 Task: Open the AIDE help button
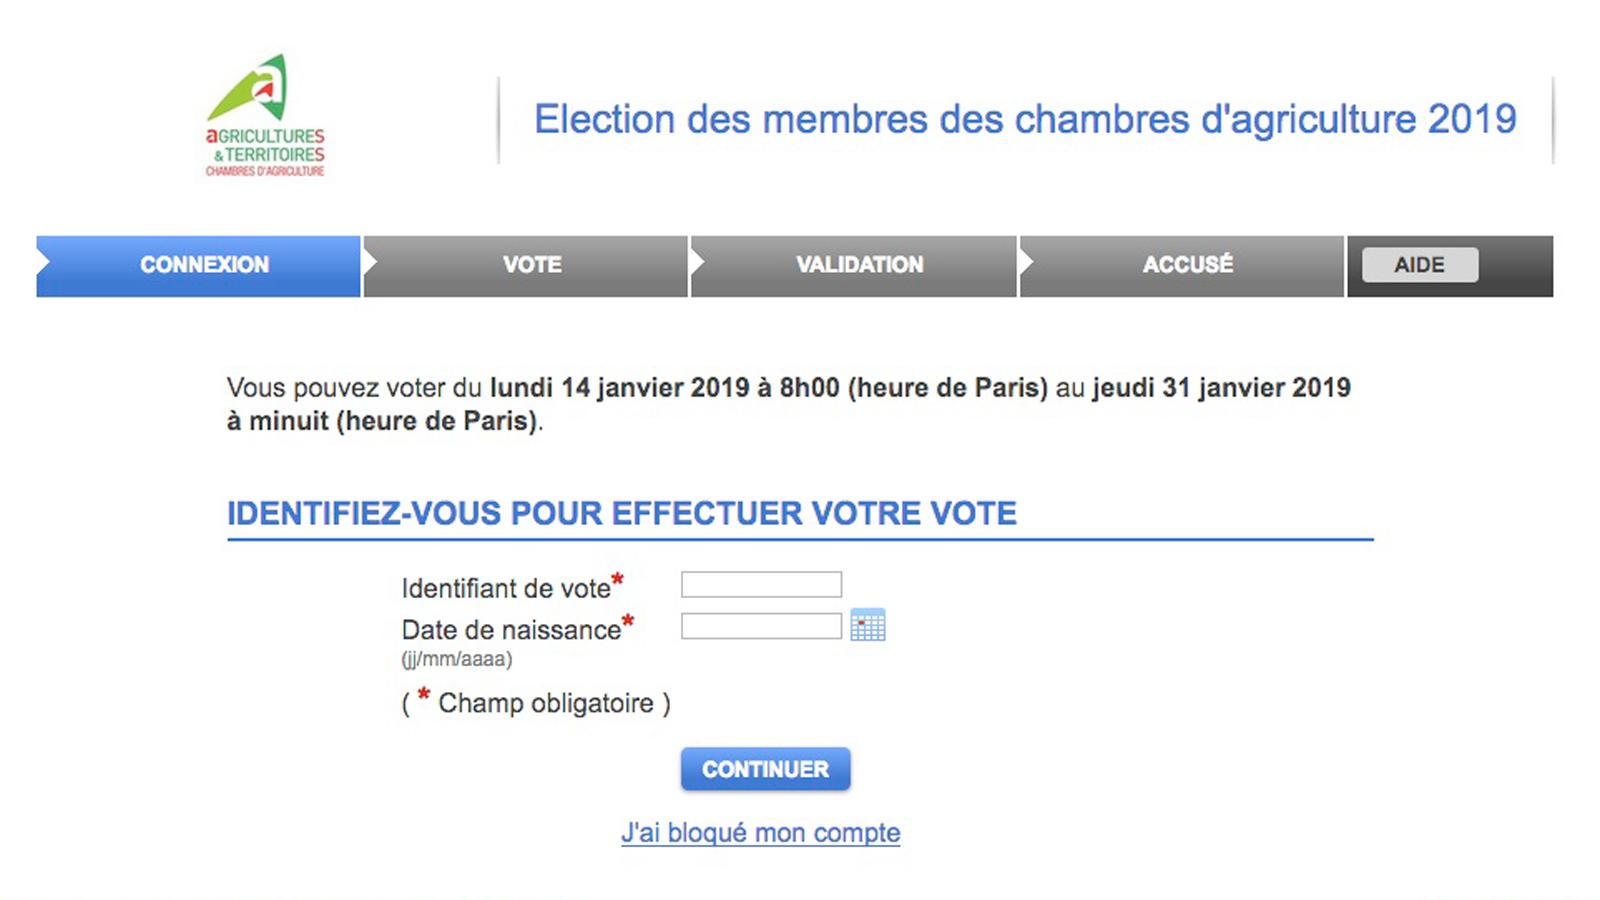pyautogui.click(x=1420, y=265)
